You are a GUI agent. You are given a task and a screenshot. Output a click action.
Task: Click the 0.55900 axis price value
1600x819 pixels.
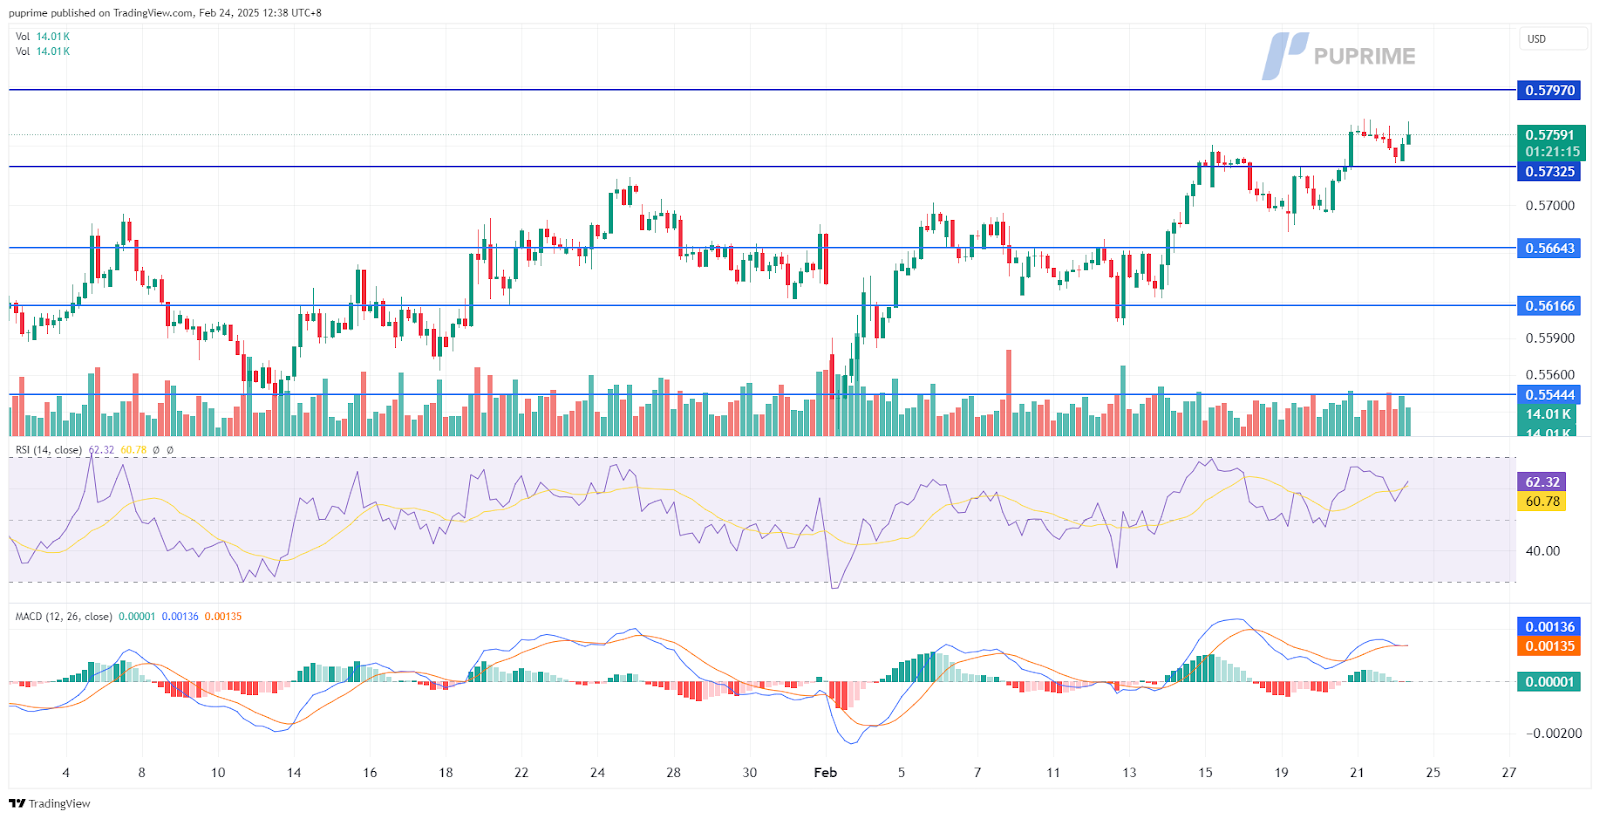1550,338
